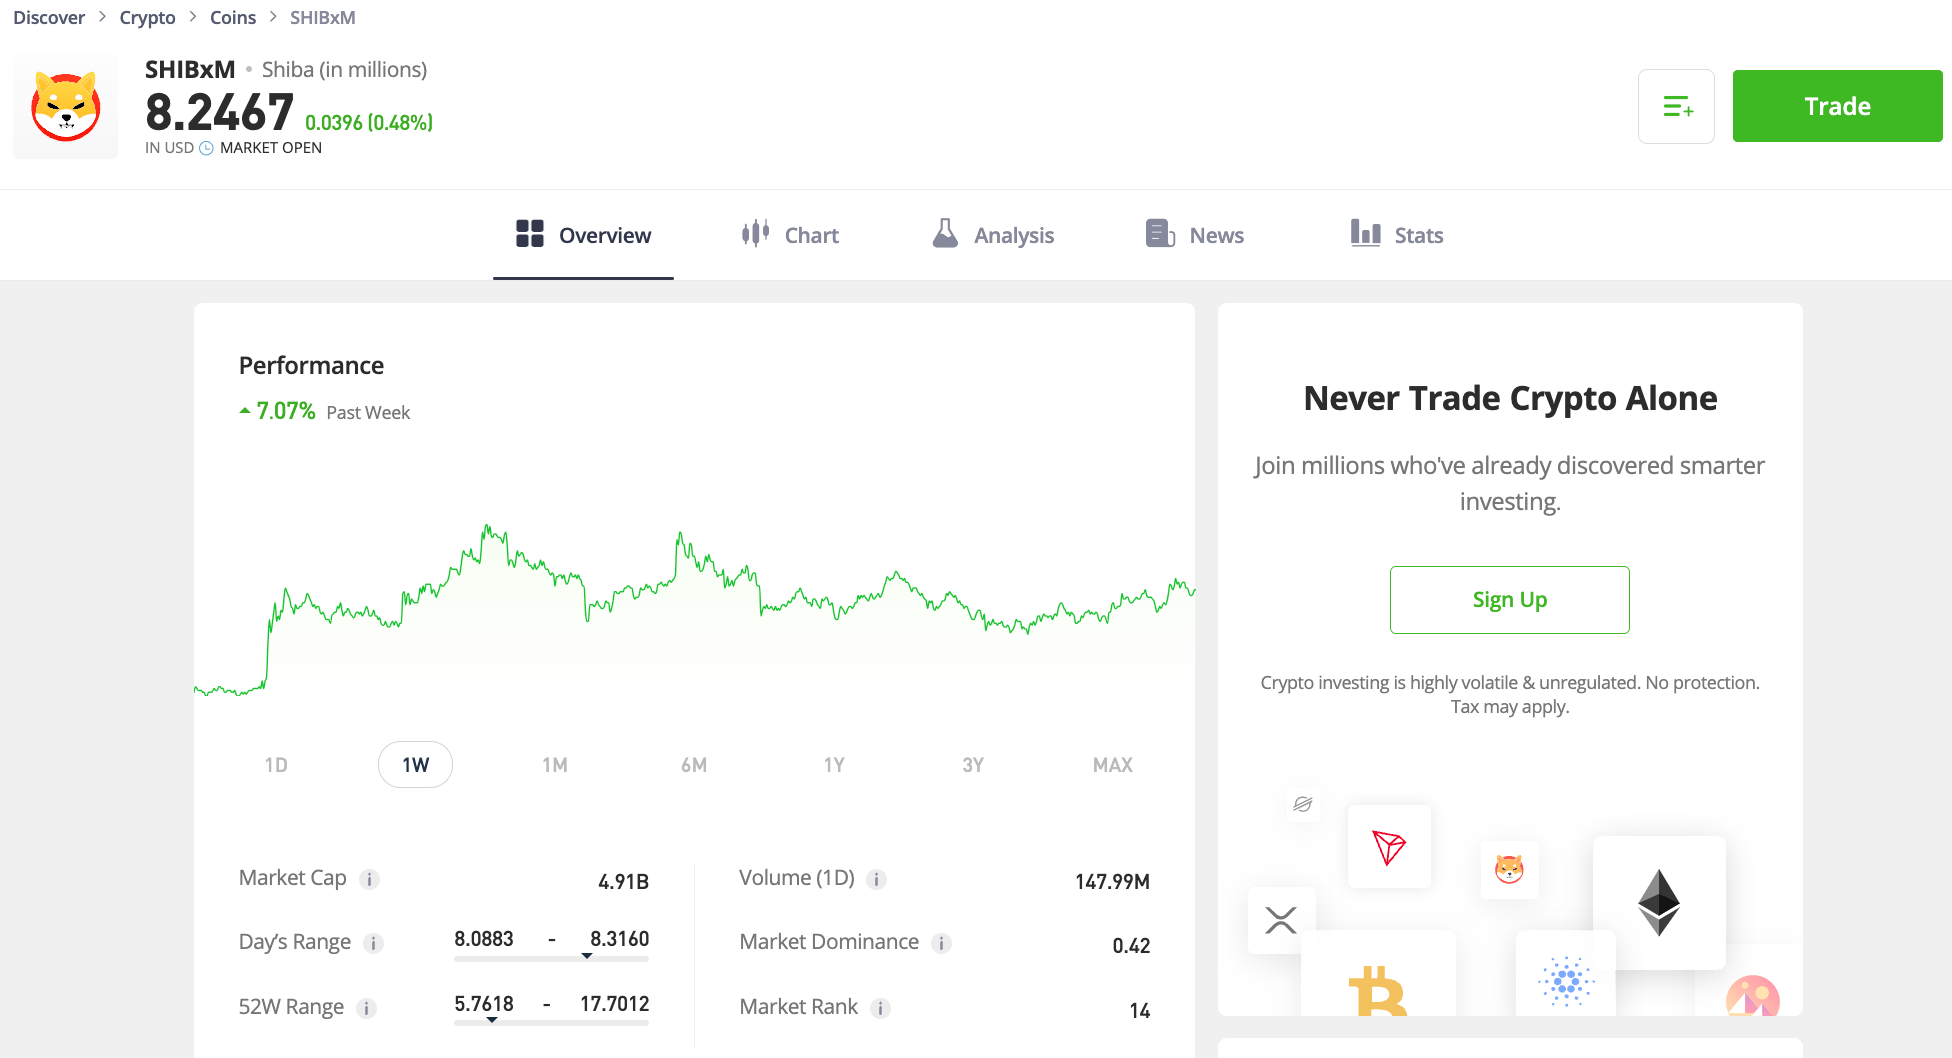Go to Coins breadcrumb link
This screenshot has width=1952, height=1058.
[x=233, y=18]
